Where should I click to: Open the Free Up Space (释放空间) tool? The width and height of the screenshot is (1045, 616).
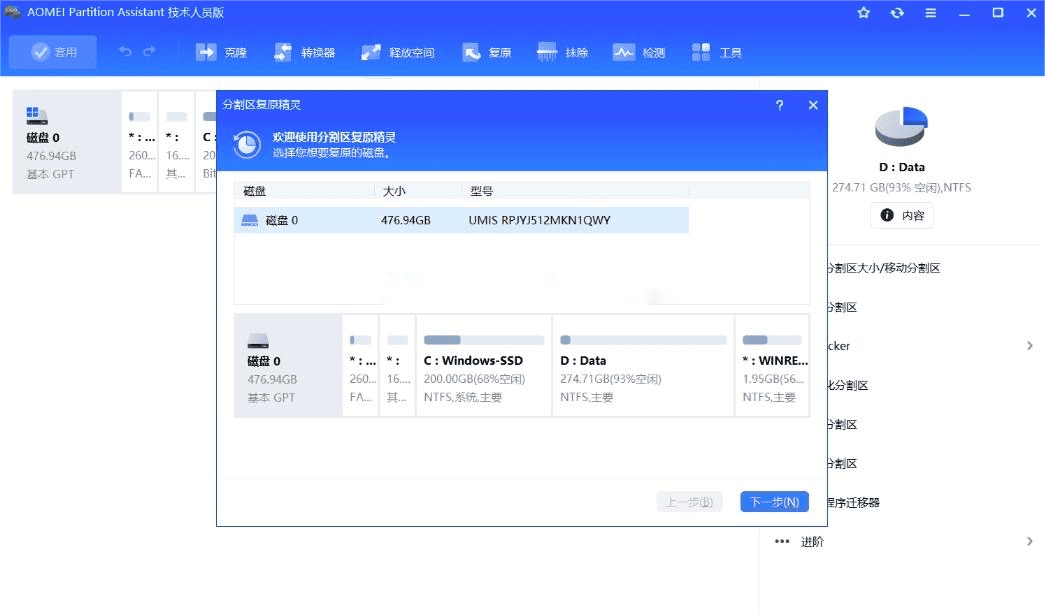(x=397, y=52)
